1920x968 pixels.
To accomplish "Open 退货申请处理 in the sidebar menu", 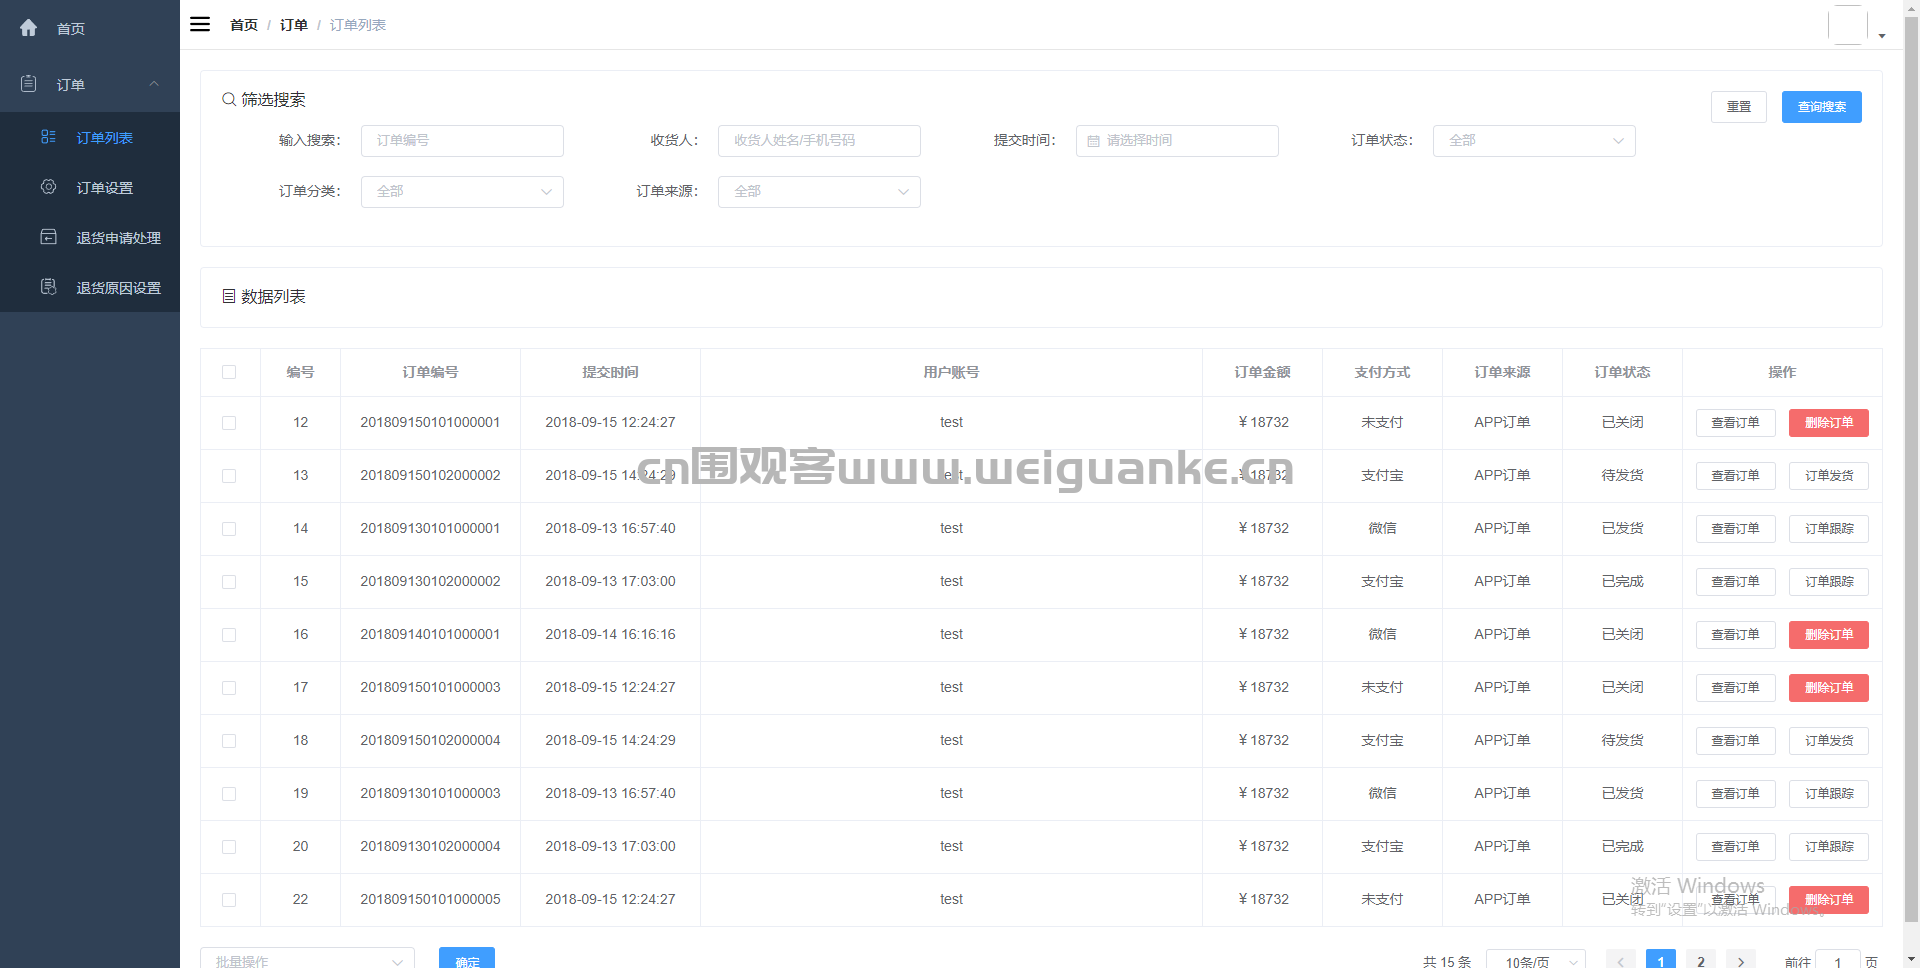I will [118, 238].
